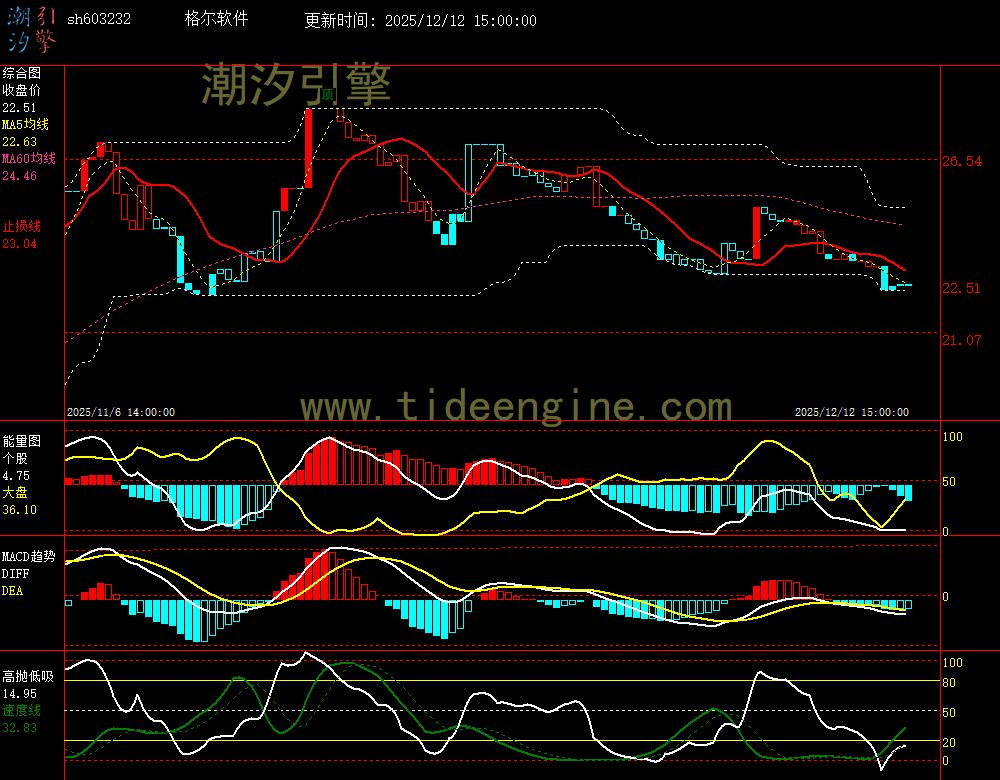Open the www.tideengine.com website link

pyautogui.click(x=516, y=407)
